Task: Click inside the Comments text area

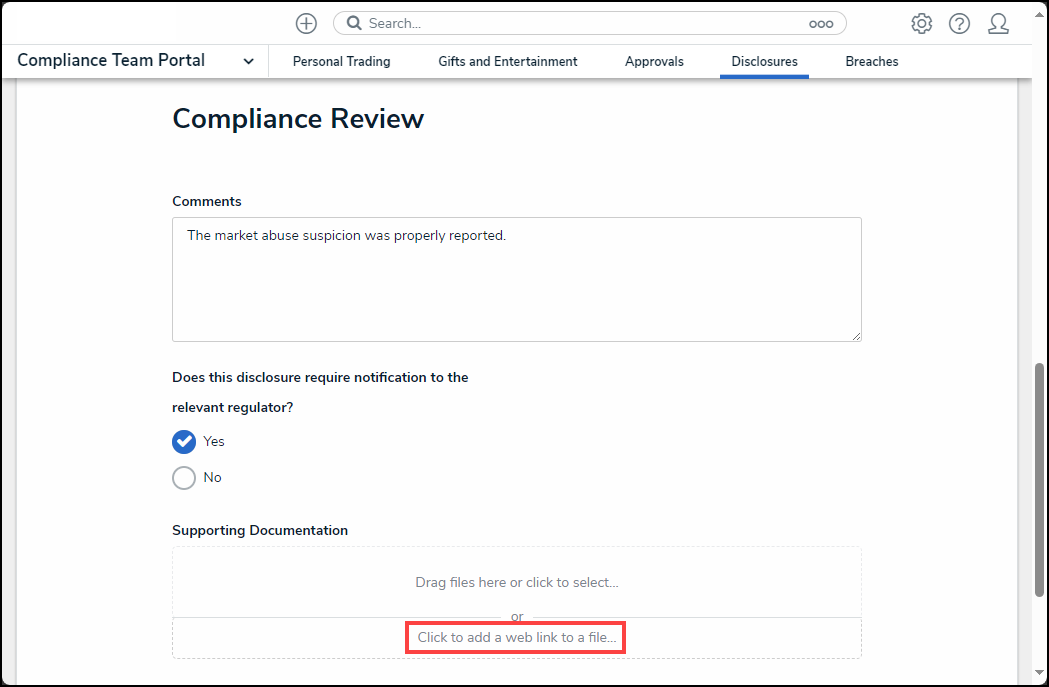Action: click(516, 280)
